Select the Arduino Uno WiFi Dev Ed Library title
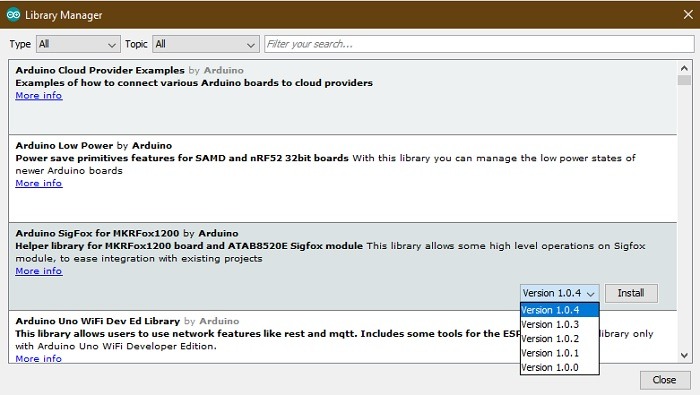 (98, 321)
